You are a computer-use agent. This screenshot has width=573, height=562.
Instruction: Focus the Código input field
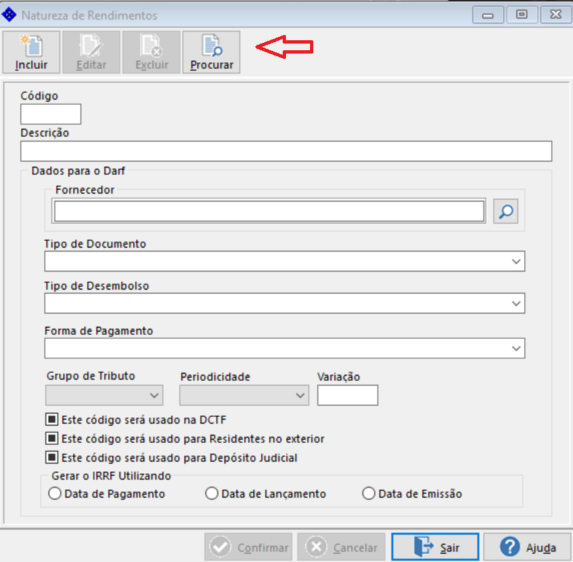point(51,114)
